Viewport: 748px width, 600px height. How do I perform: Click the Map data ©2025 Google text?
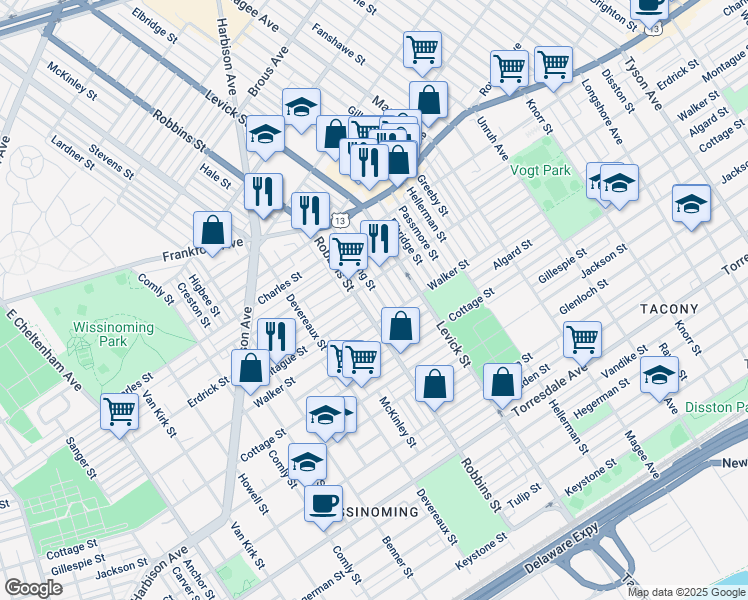(687, 593)
